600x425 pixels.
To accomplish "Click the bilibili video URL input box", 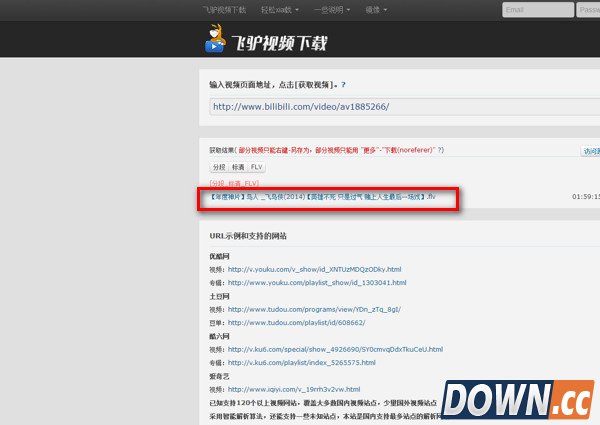I will [x=400, y=106].
